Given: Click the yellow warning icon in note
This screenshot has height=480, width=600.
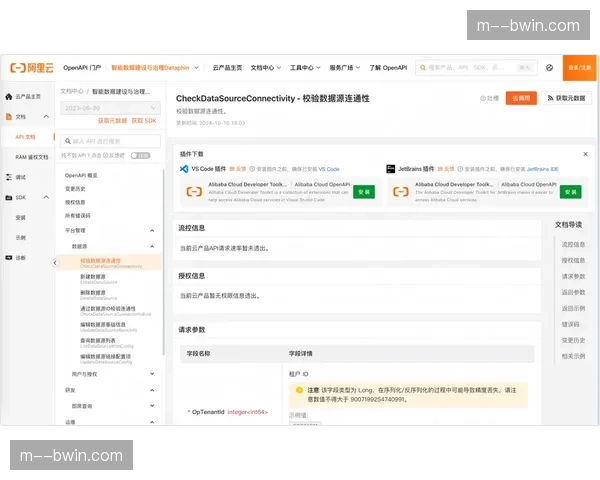Looking at the screenshot, I should tap(300, 390).
